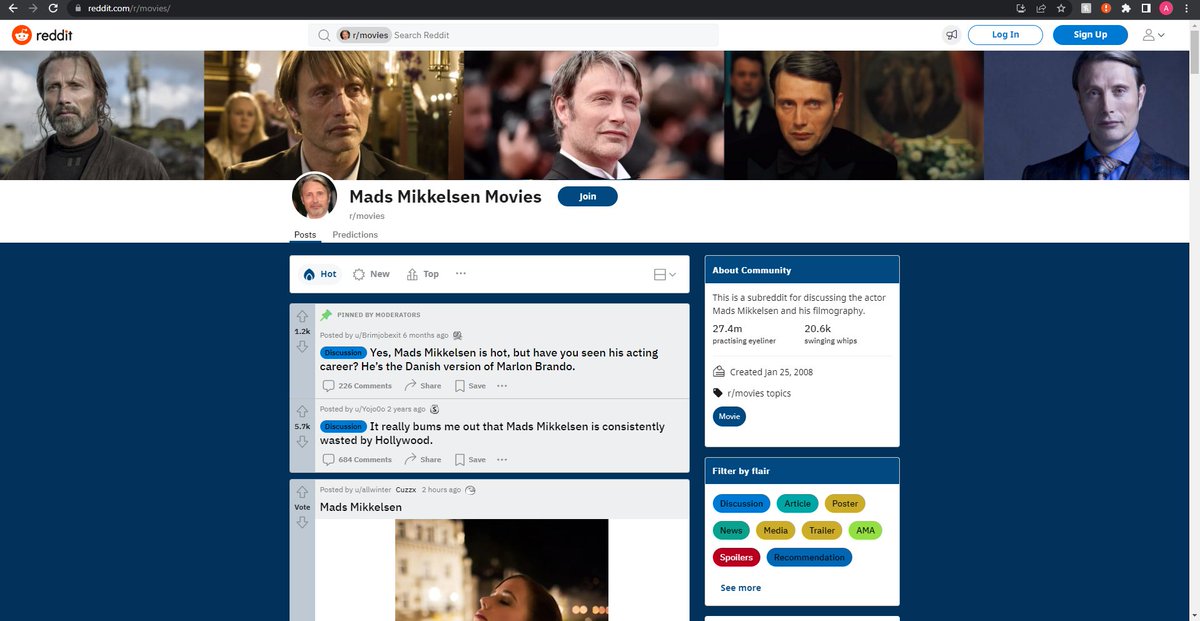Save the Marlon Brando discussion post

click(x=470, y=385)
